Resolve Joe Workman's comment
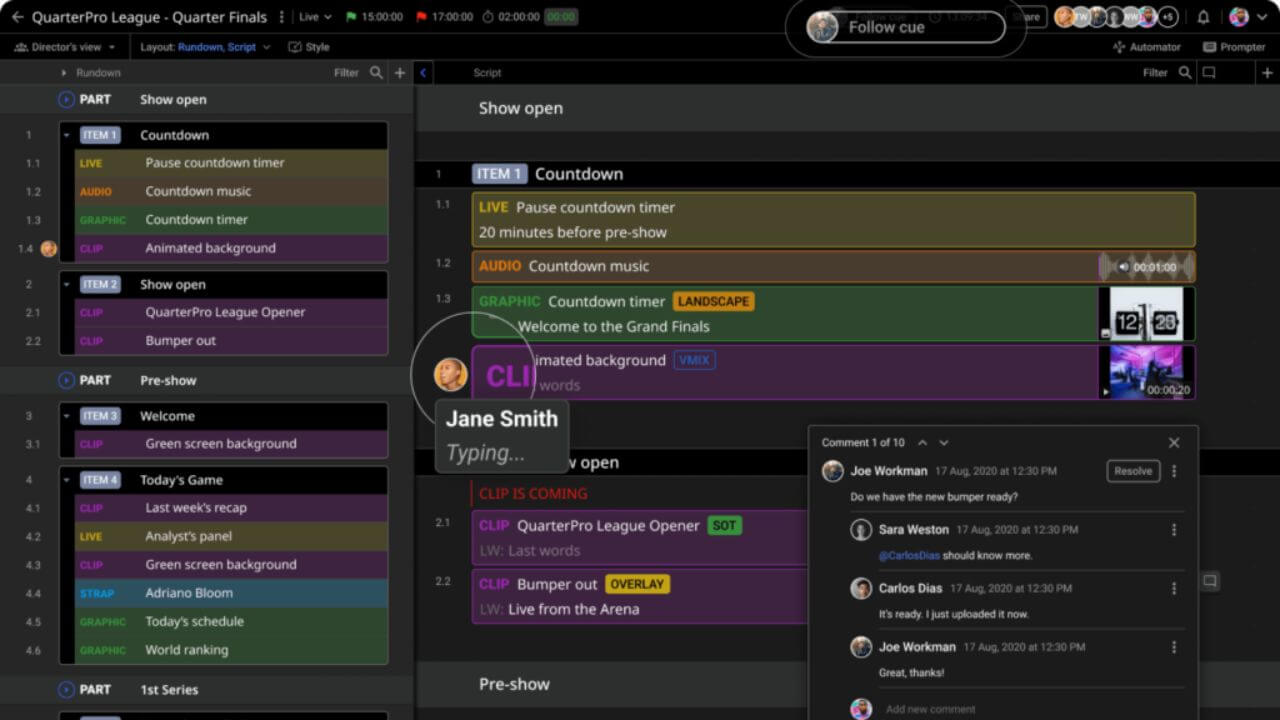 [x=1132, y=471]
